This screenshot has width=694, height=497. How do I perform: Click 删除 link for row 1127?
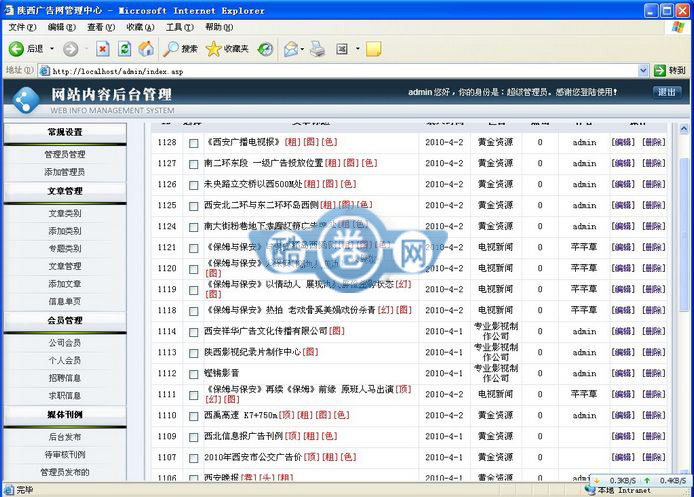[x=654, y=163]
